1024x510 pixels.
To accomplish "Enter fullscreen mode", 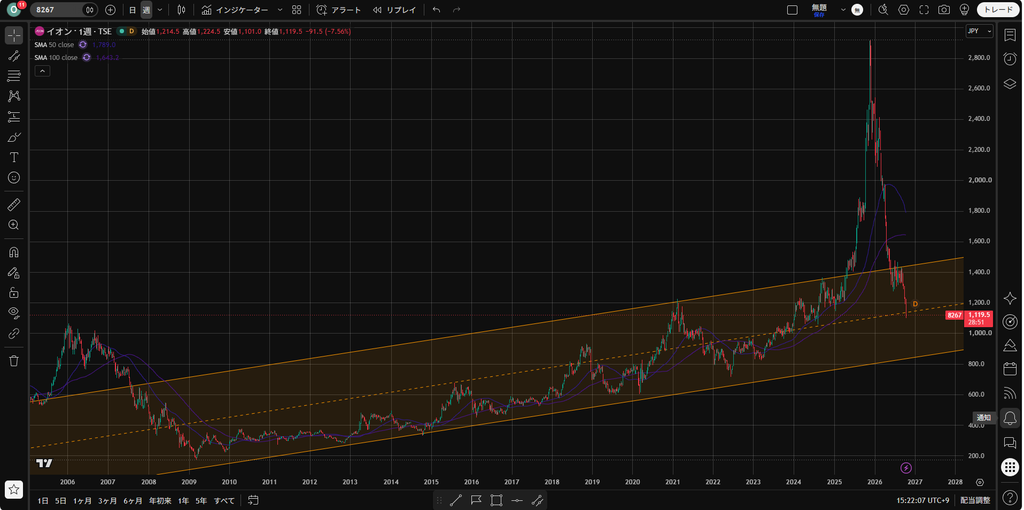I will pyautogui.click(x=923, y=10).
